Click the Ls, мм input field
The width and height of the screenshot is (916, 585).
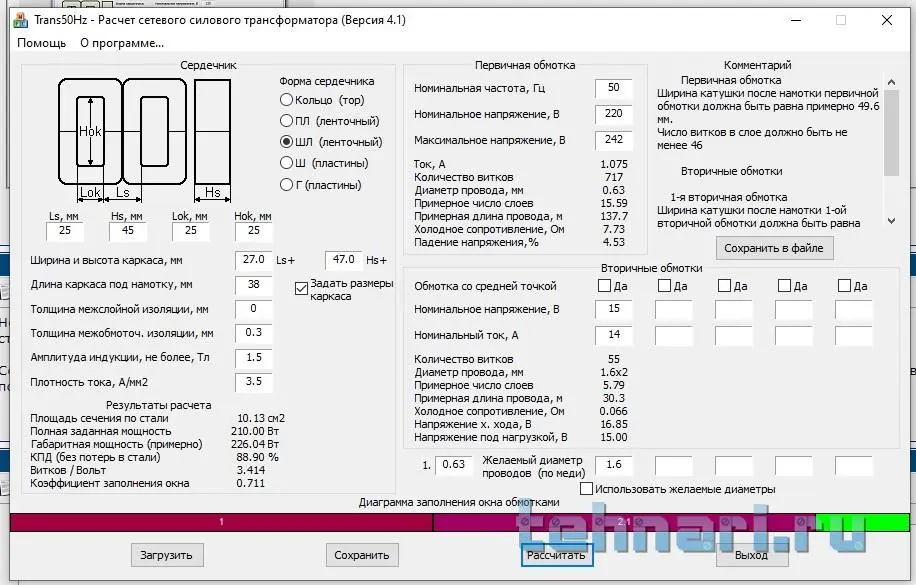[x=65, y=231]
